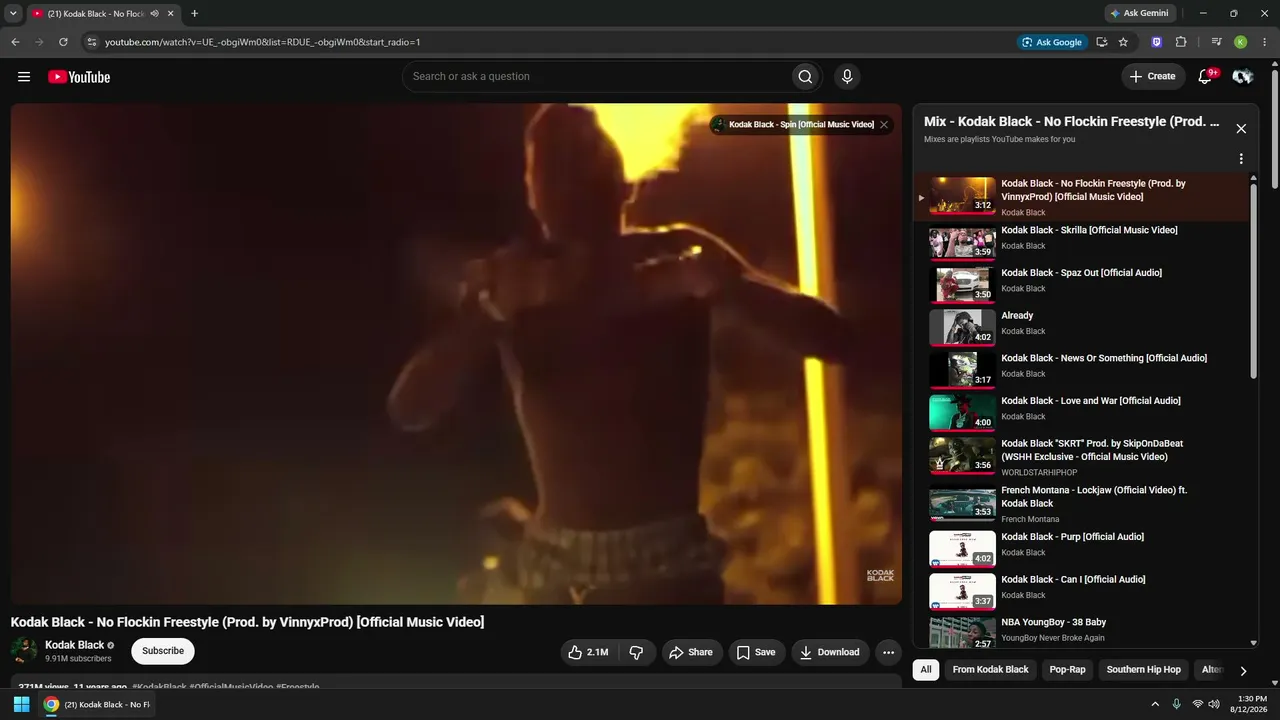The height and width of the screenshot is (720, 1280).
Task: Open the taskbar microphone indicator
Action: coord(1176,704)
